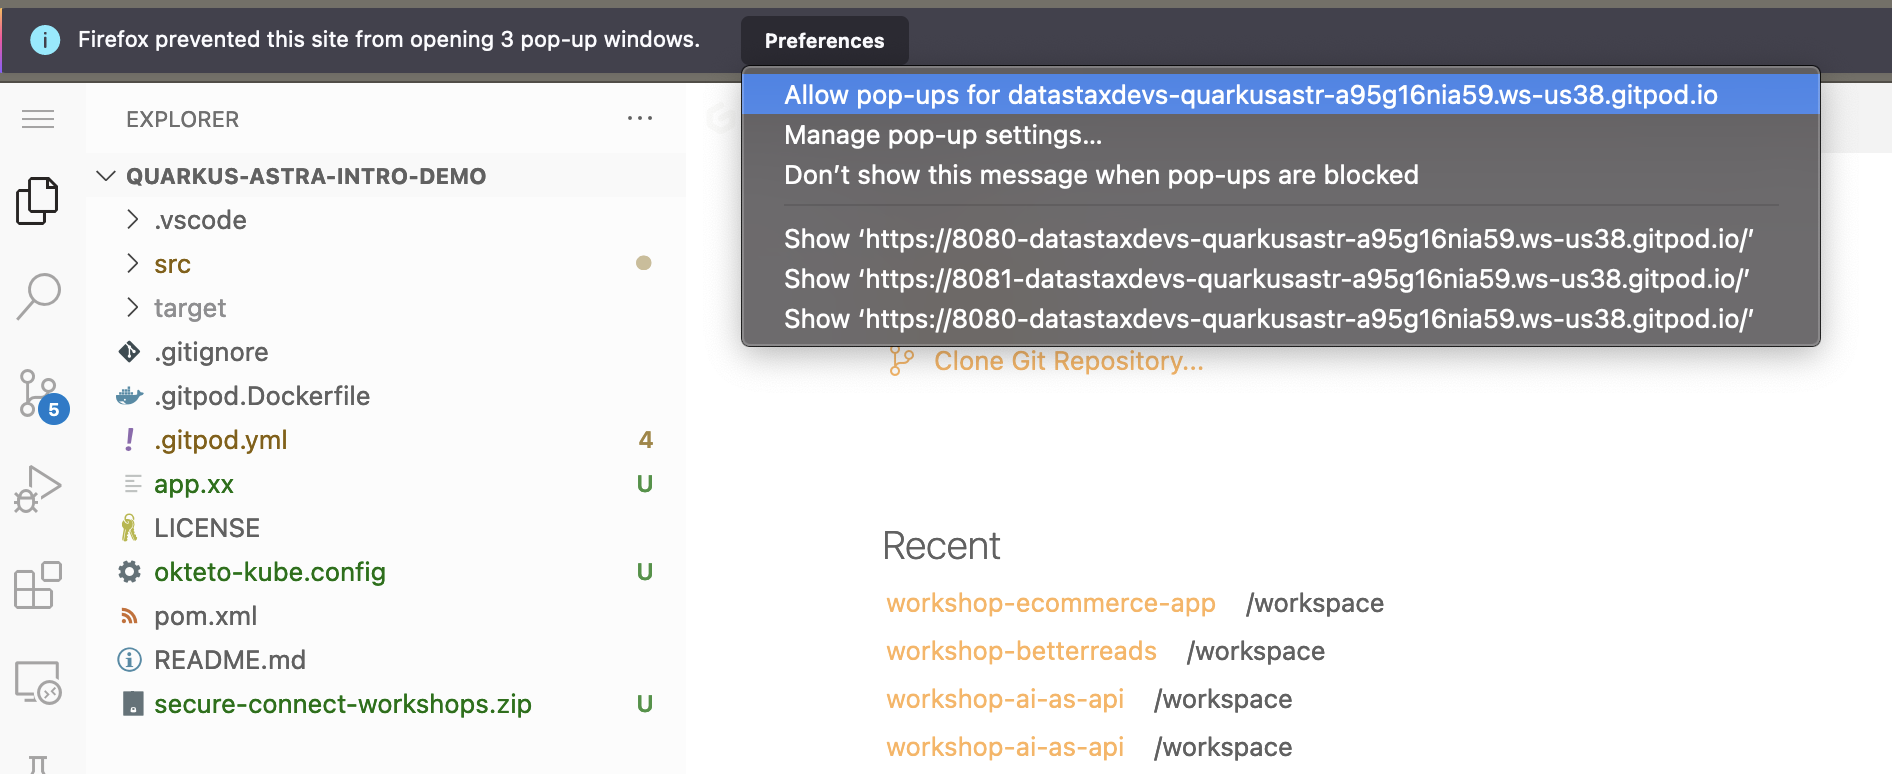The image size is (1892, 774).
Task: Open the Extensions view icon
Action: point(38,585)
